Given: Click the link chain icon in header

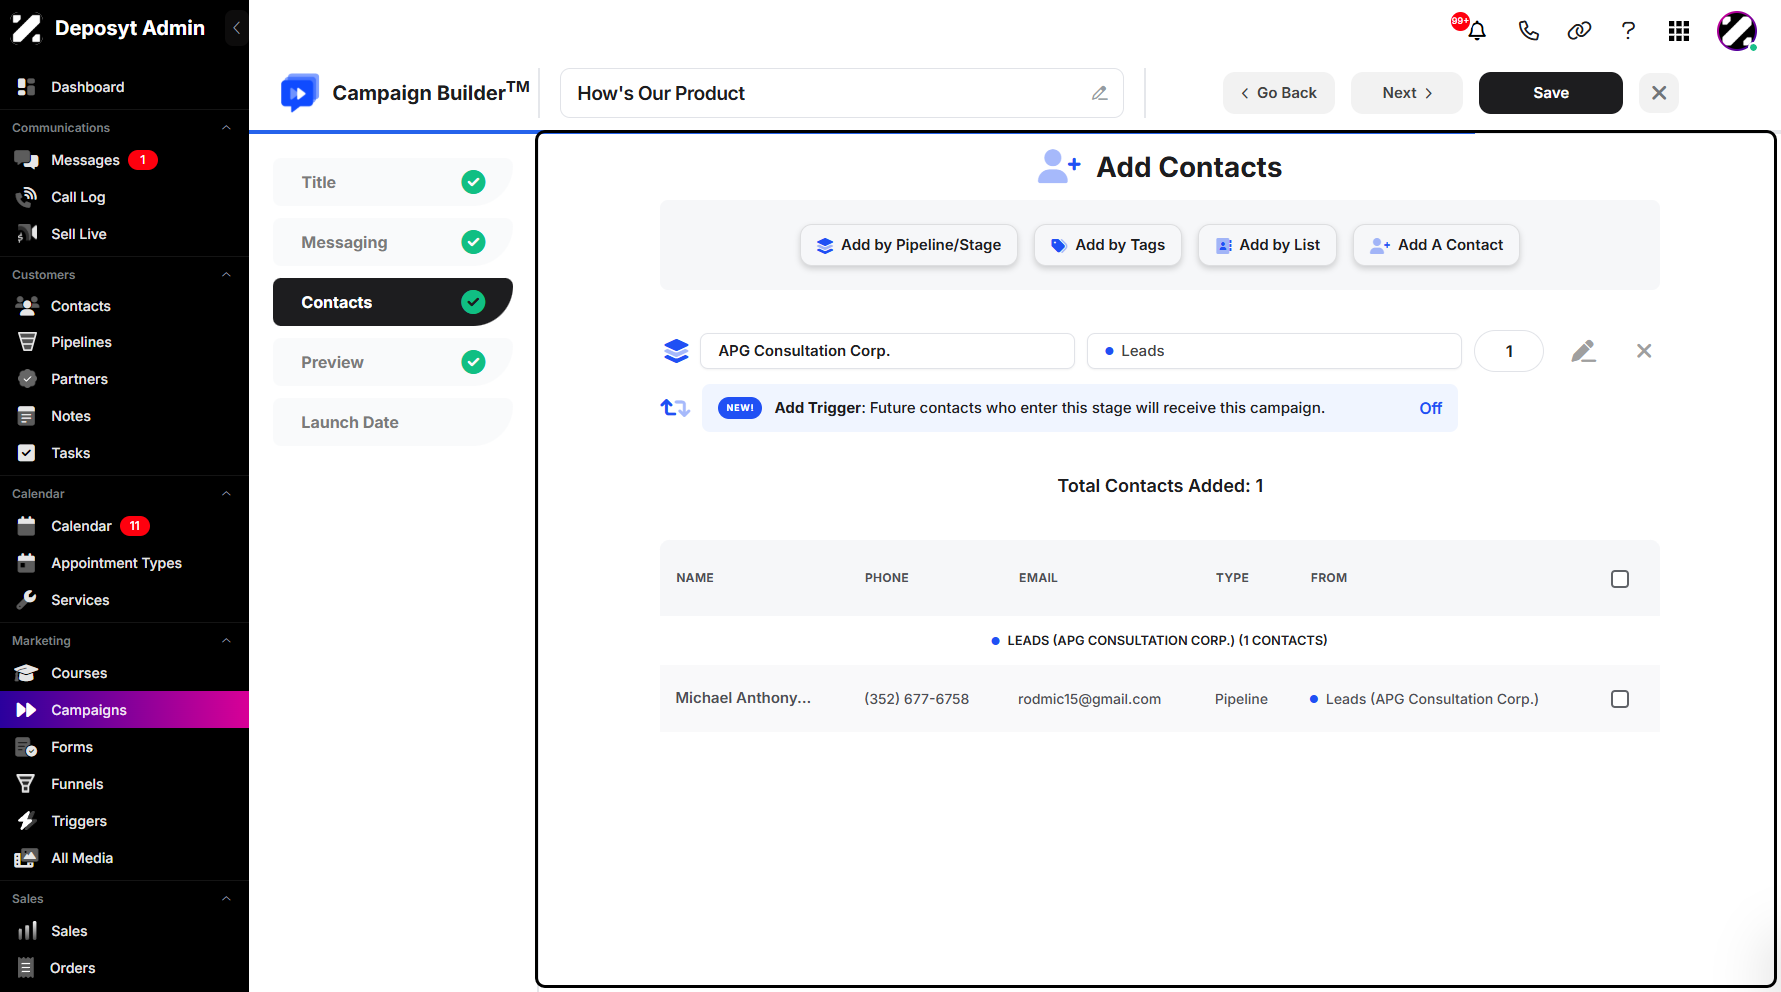Looking at the screenshot, I should (1579, 30).
